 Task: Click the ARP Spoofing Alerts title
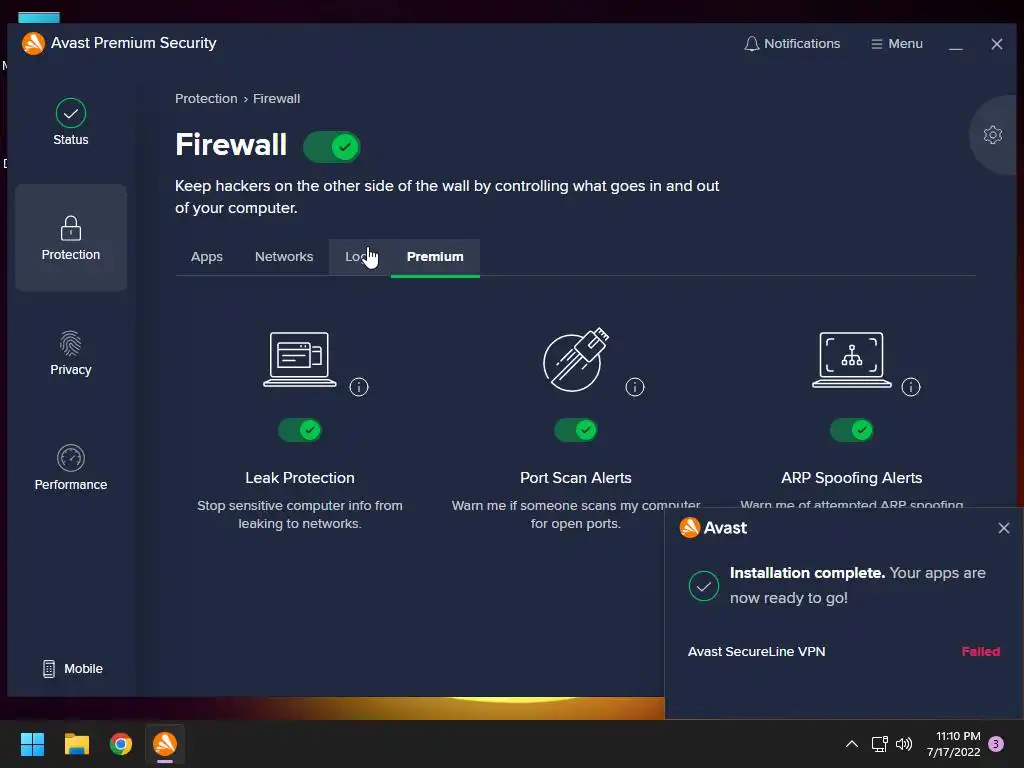(x=852, y=478)
